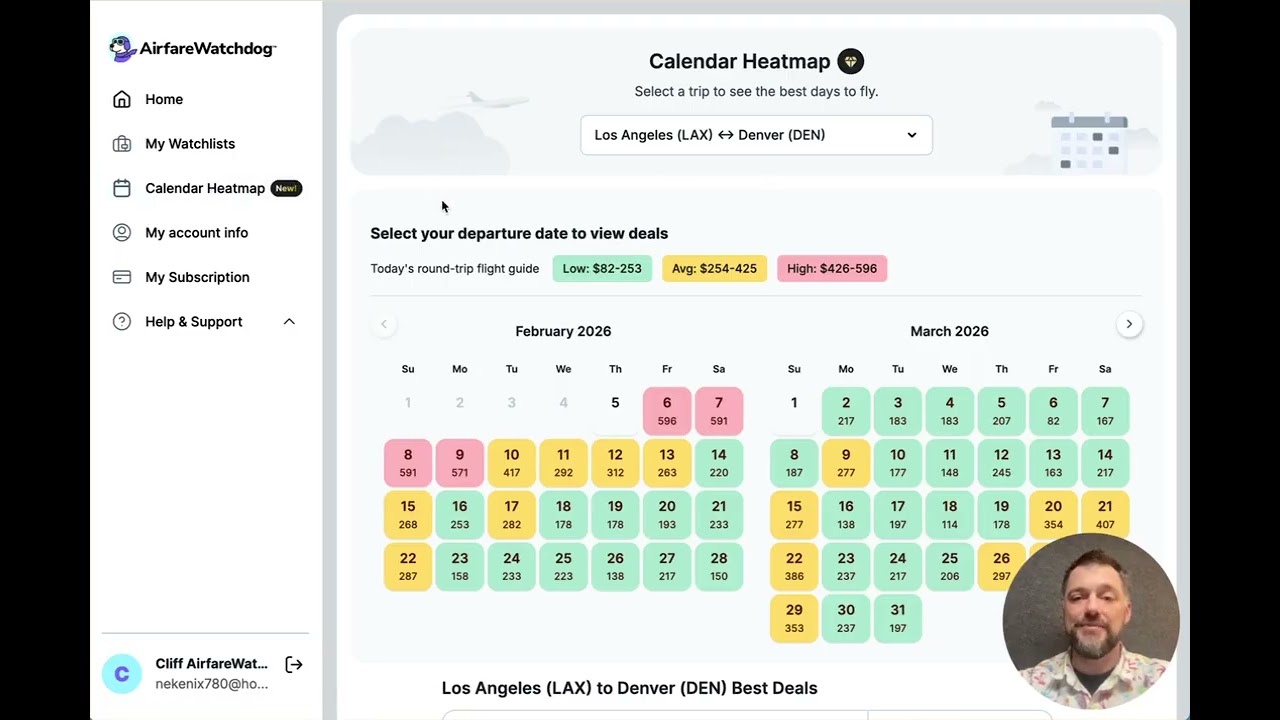Collapse Help & Support chevron

[x=289, y=321]
